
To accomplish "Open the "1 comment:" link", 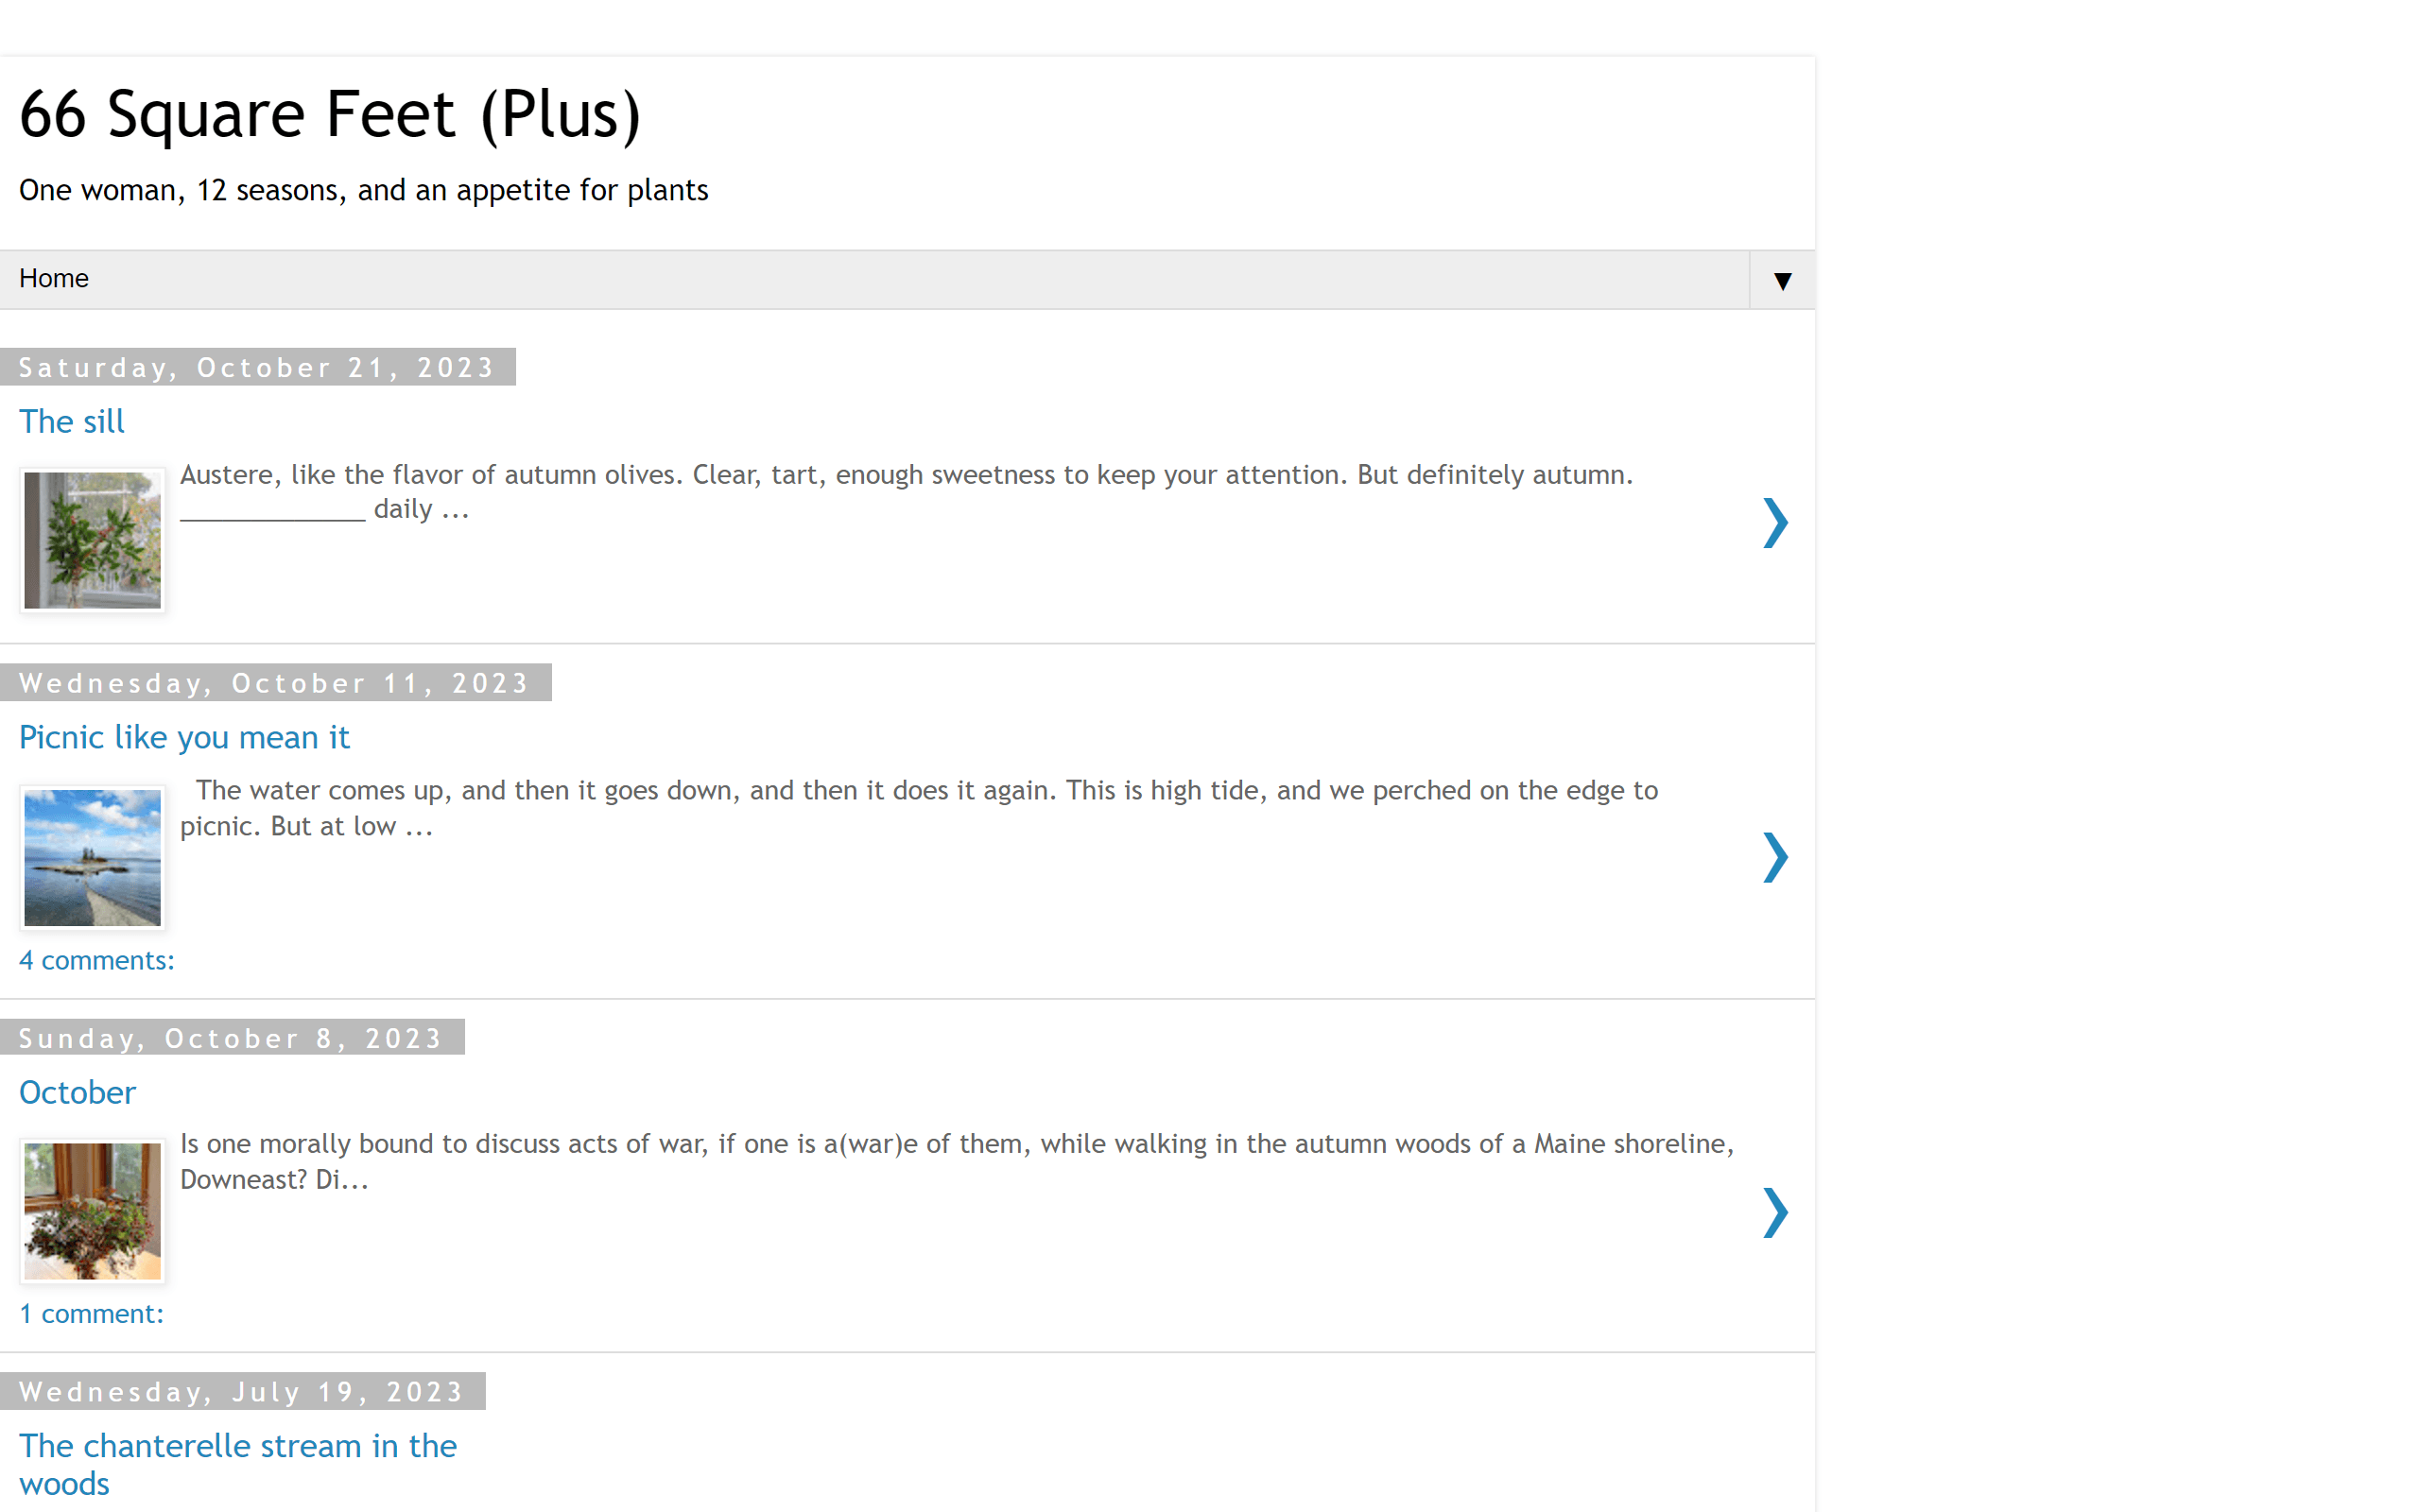I will [x=91, y=1313].
